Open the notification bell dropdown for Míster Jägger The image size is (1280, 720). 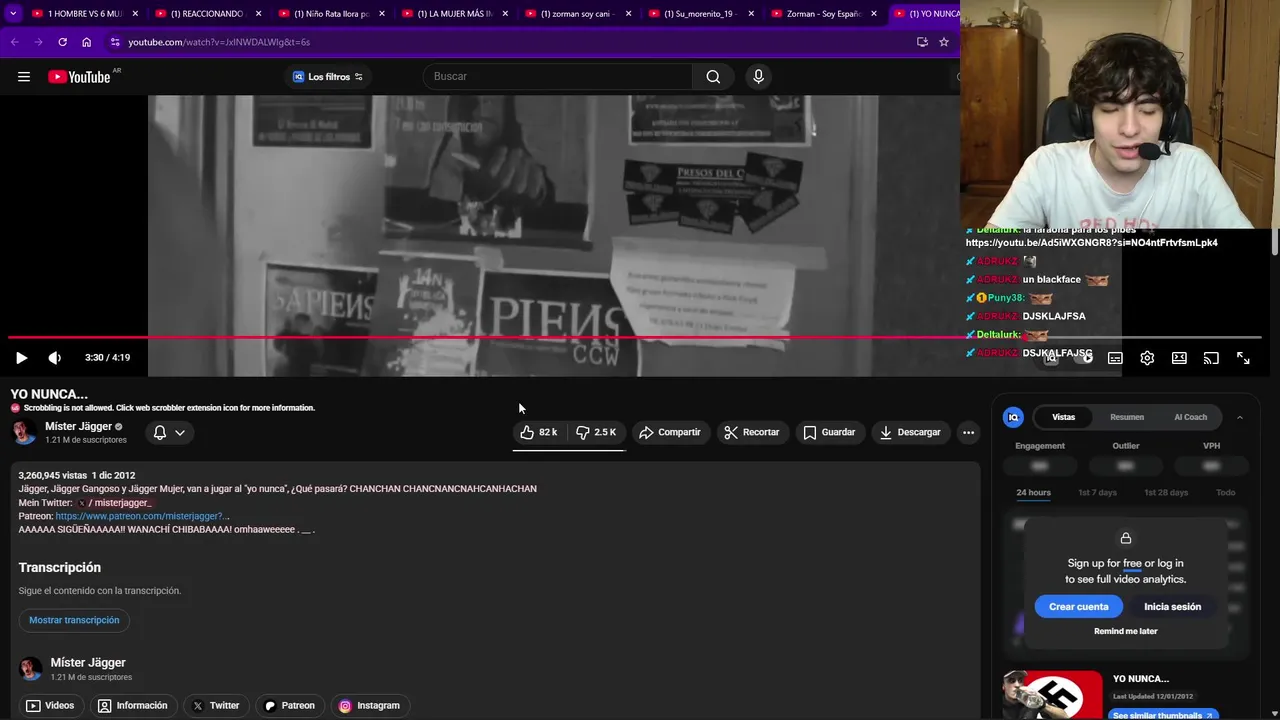pyautogui.click(x=169, y=433)
